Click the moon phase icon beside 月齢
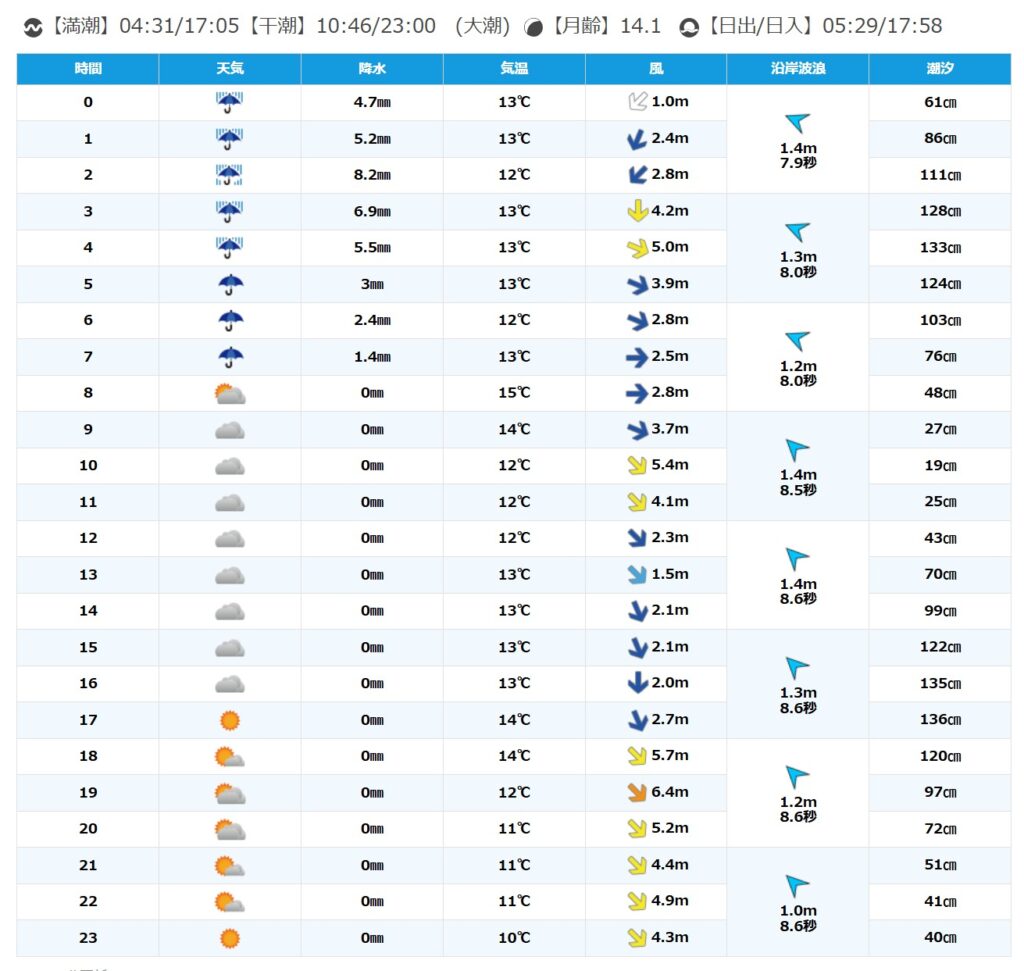The height and width of the screenshot is (971, 1024). coord(534,27)
